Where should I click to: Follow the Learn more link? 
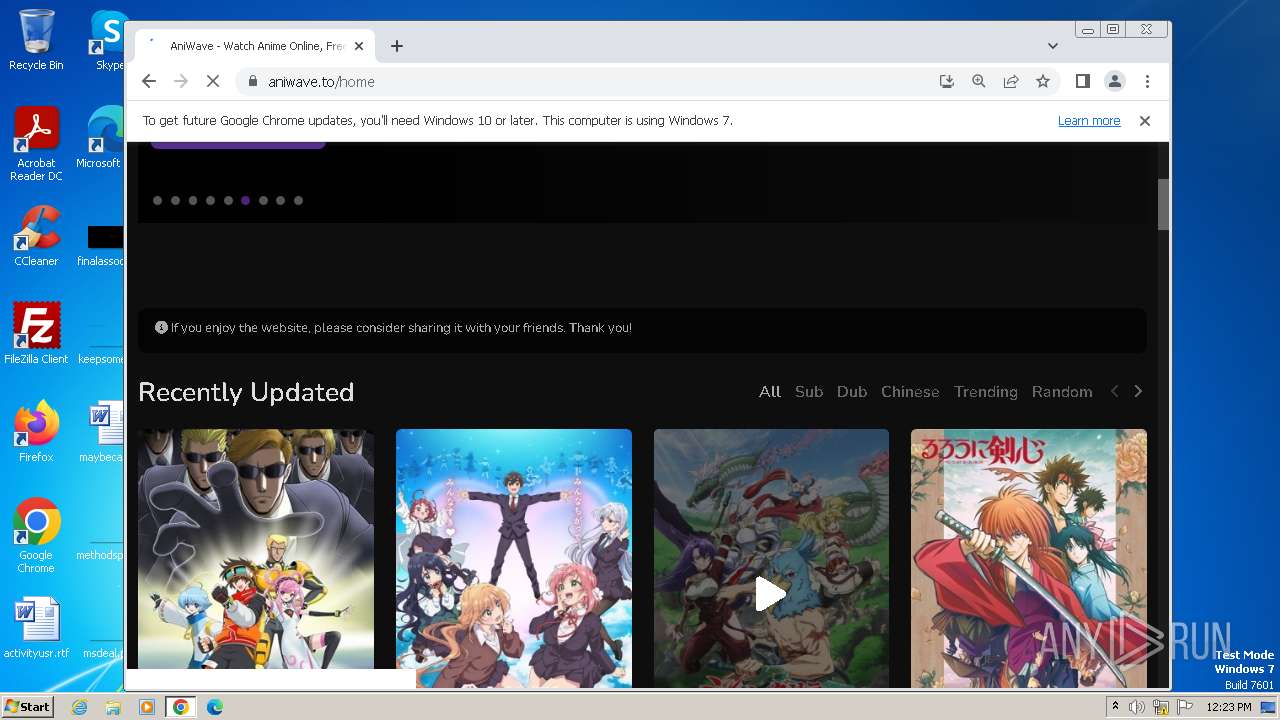click(x=1089, y=121)
